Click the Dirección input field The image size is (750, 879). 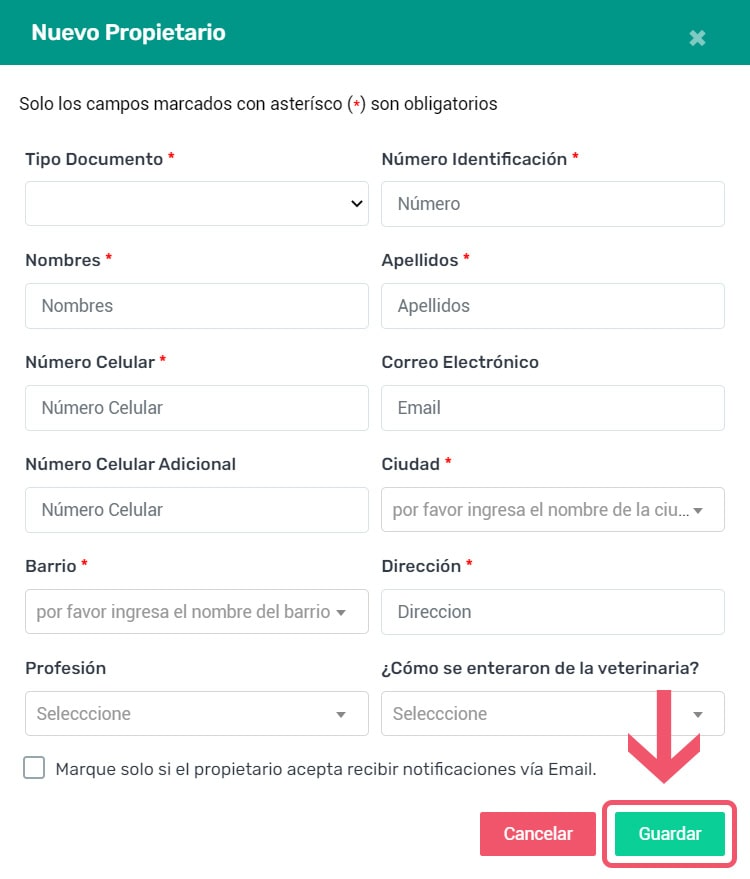(553, 612)
